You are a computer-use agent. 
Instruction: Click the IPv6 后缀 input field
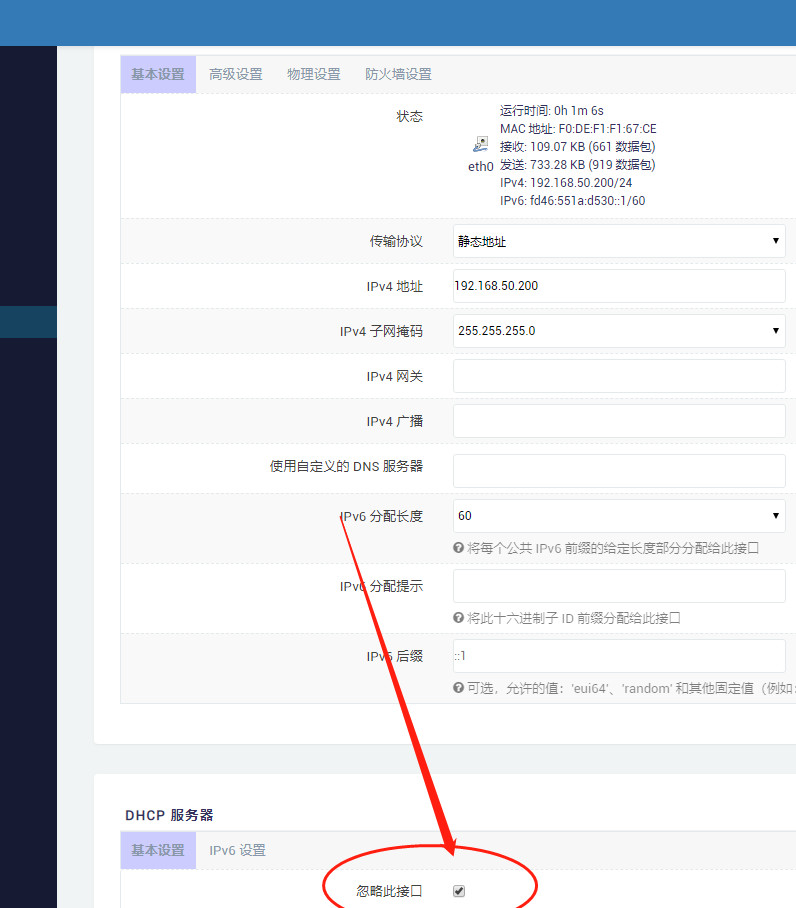click(x=619, y=656)
